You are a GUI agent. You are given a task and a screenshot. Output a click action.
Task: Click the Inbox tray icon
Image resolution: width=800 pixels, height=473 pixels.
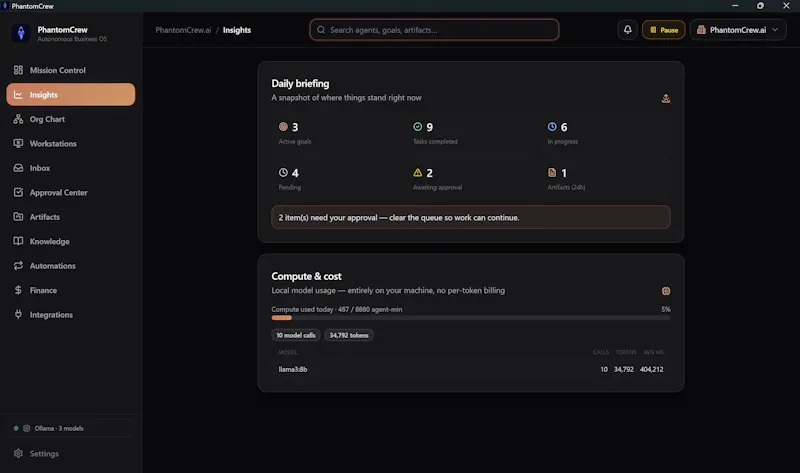[x=18, y=168]
